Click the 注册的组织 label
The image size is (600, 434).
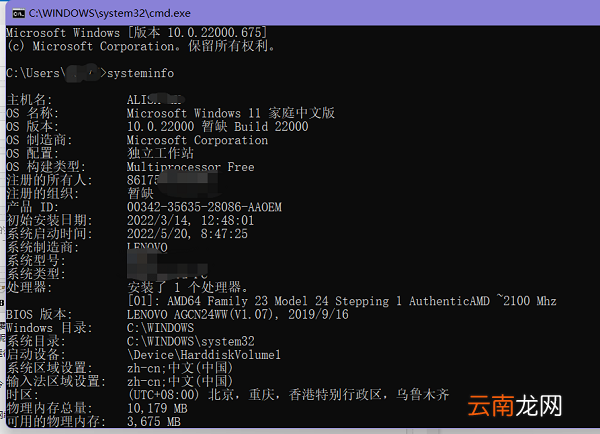42,194
